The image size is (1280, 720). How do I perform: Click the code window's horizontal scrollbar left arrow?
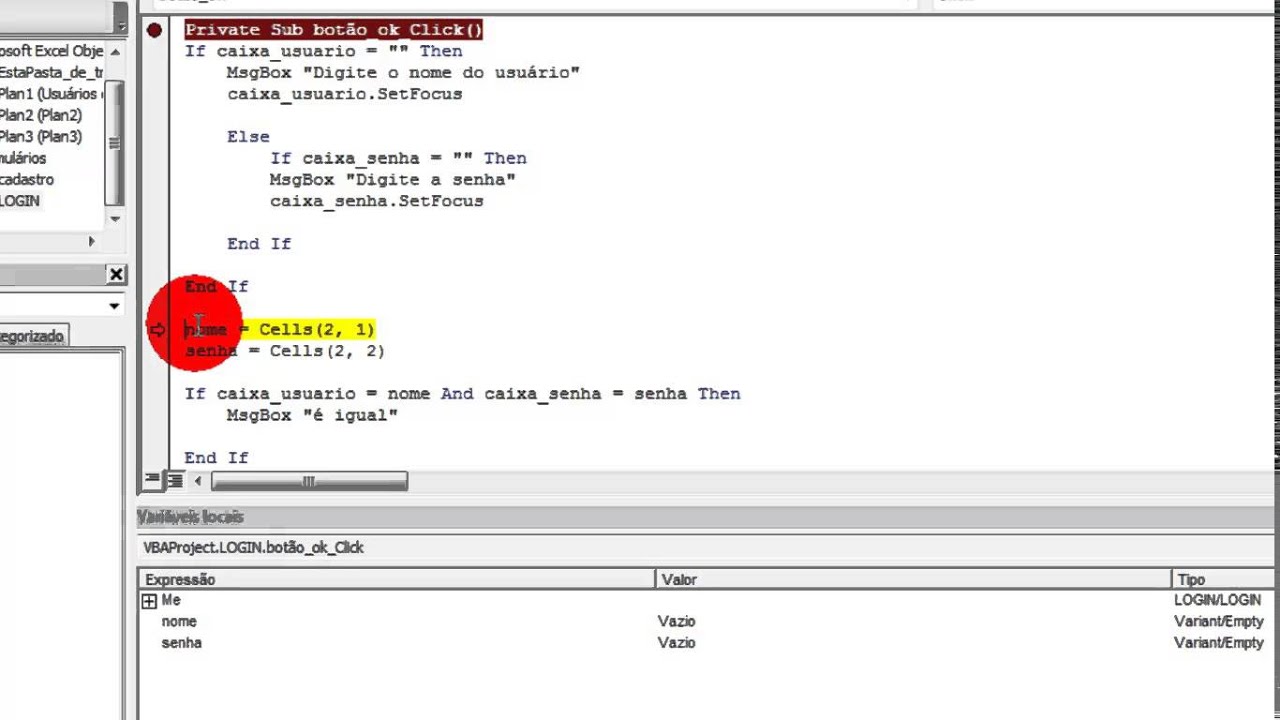(x=198, y=482)
